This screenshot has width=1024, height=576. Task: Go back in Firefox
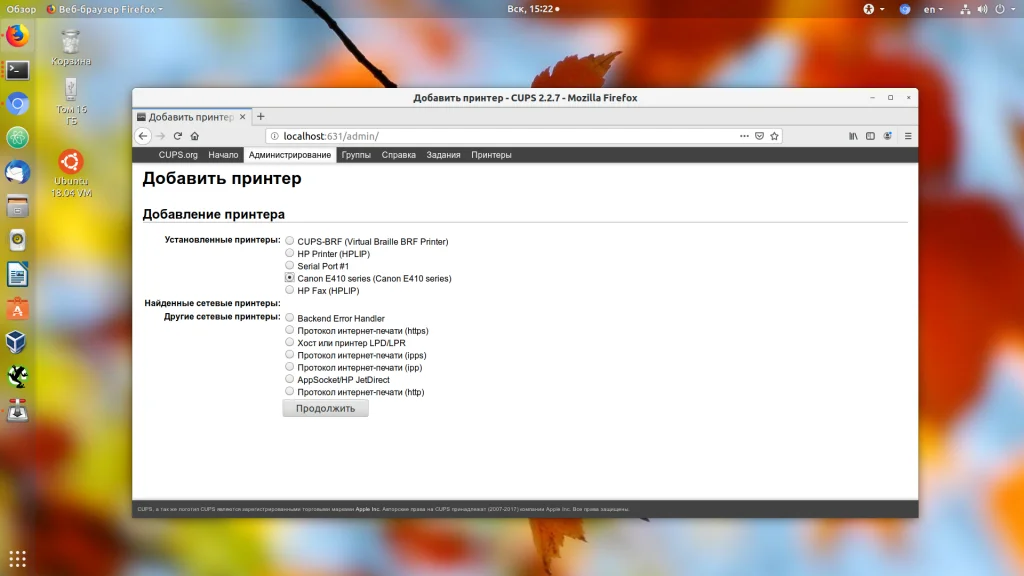pyautogui.click(x=143, y=136)
